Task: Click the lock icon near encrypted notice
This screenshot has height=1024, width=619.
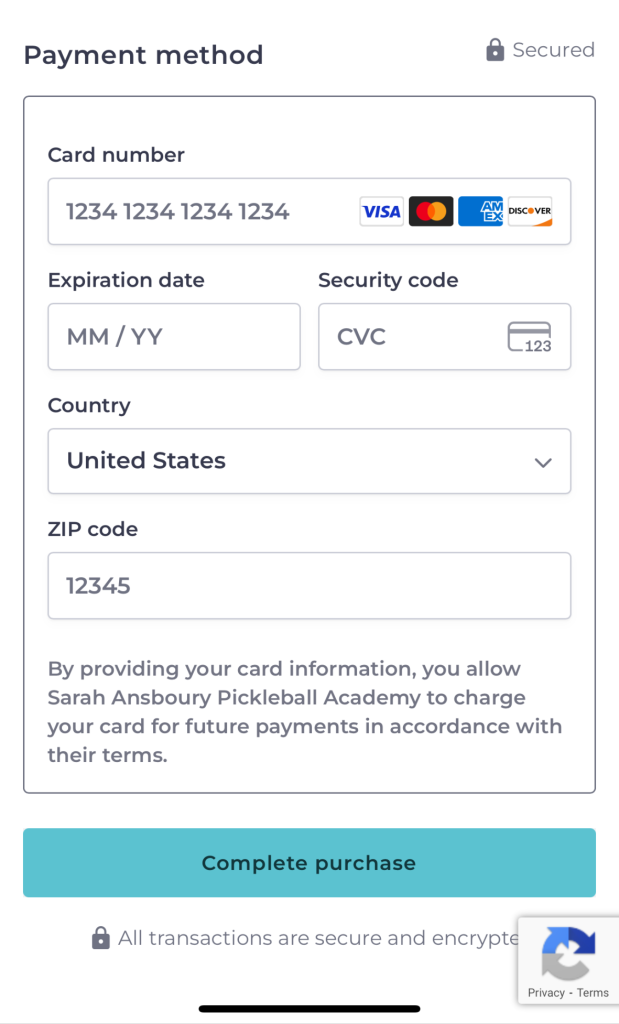Action: [101, 938]
